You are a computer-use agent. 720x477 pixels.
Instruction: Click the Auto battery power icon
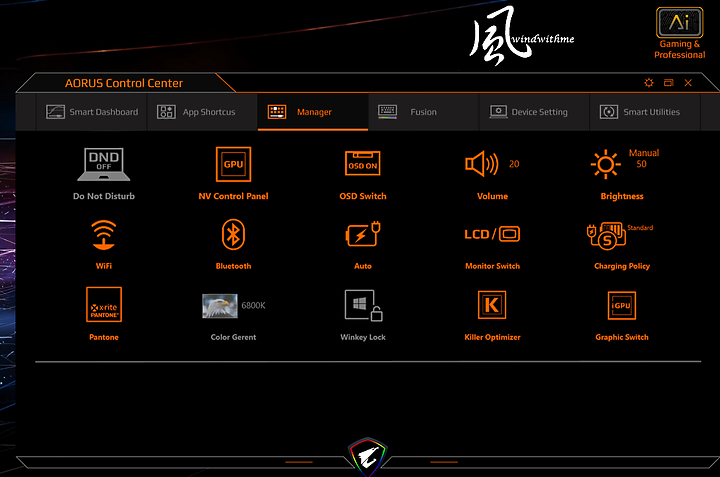[x=363, y=234]
